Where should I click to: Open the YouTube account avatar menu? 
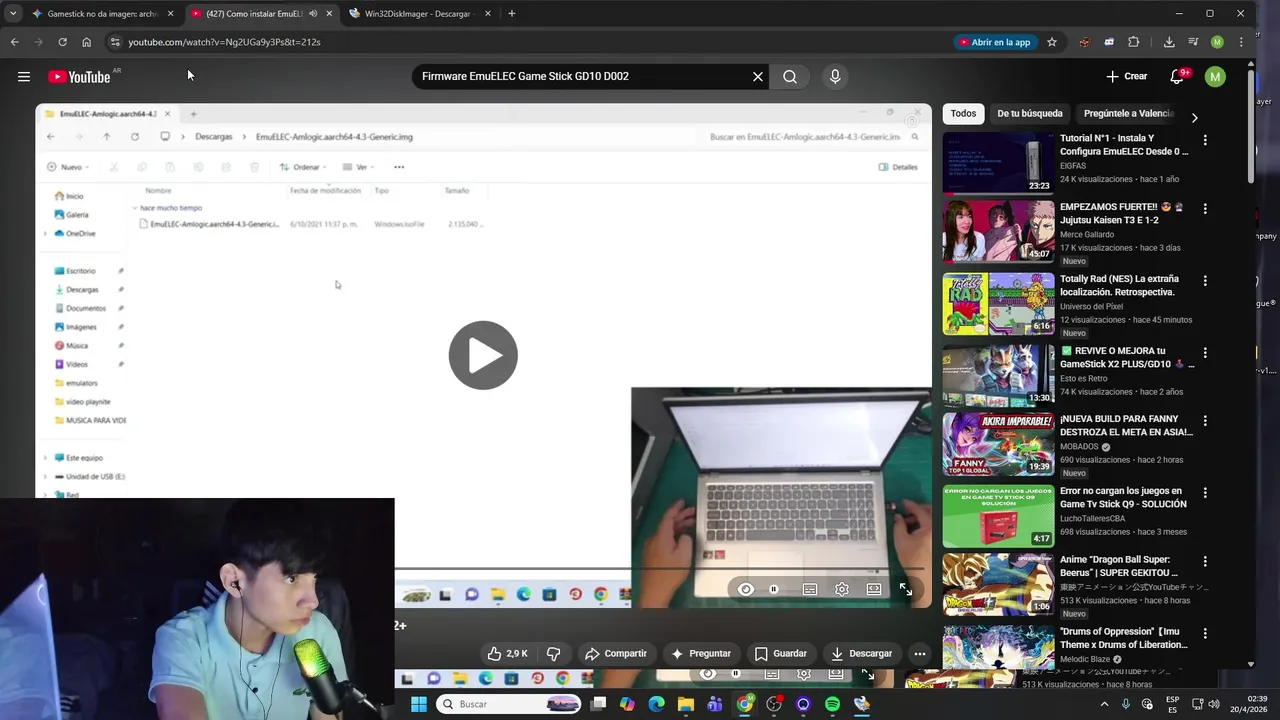[1215, 76]
